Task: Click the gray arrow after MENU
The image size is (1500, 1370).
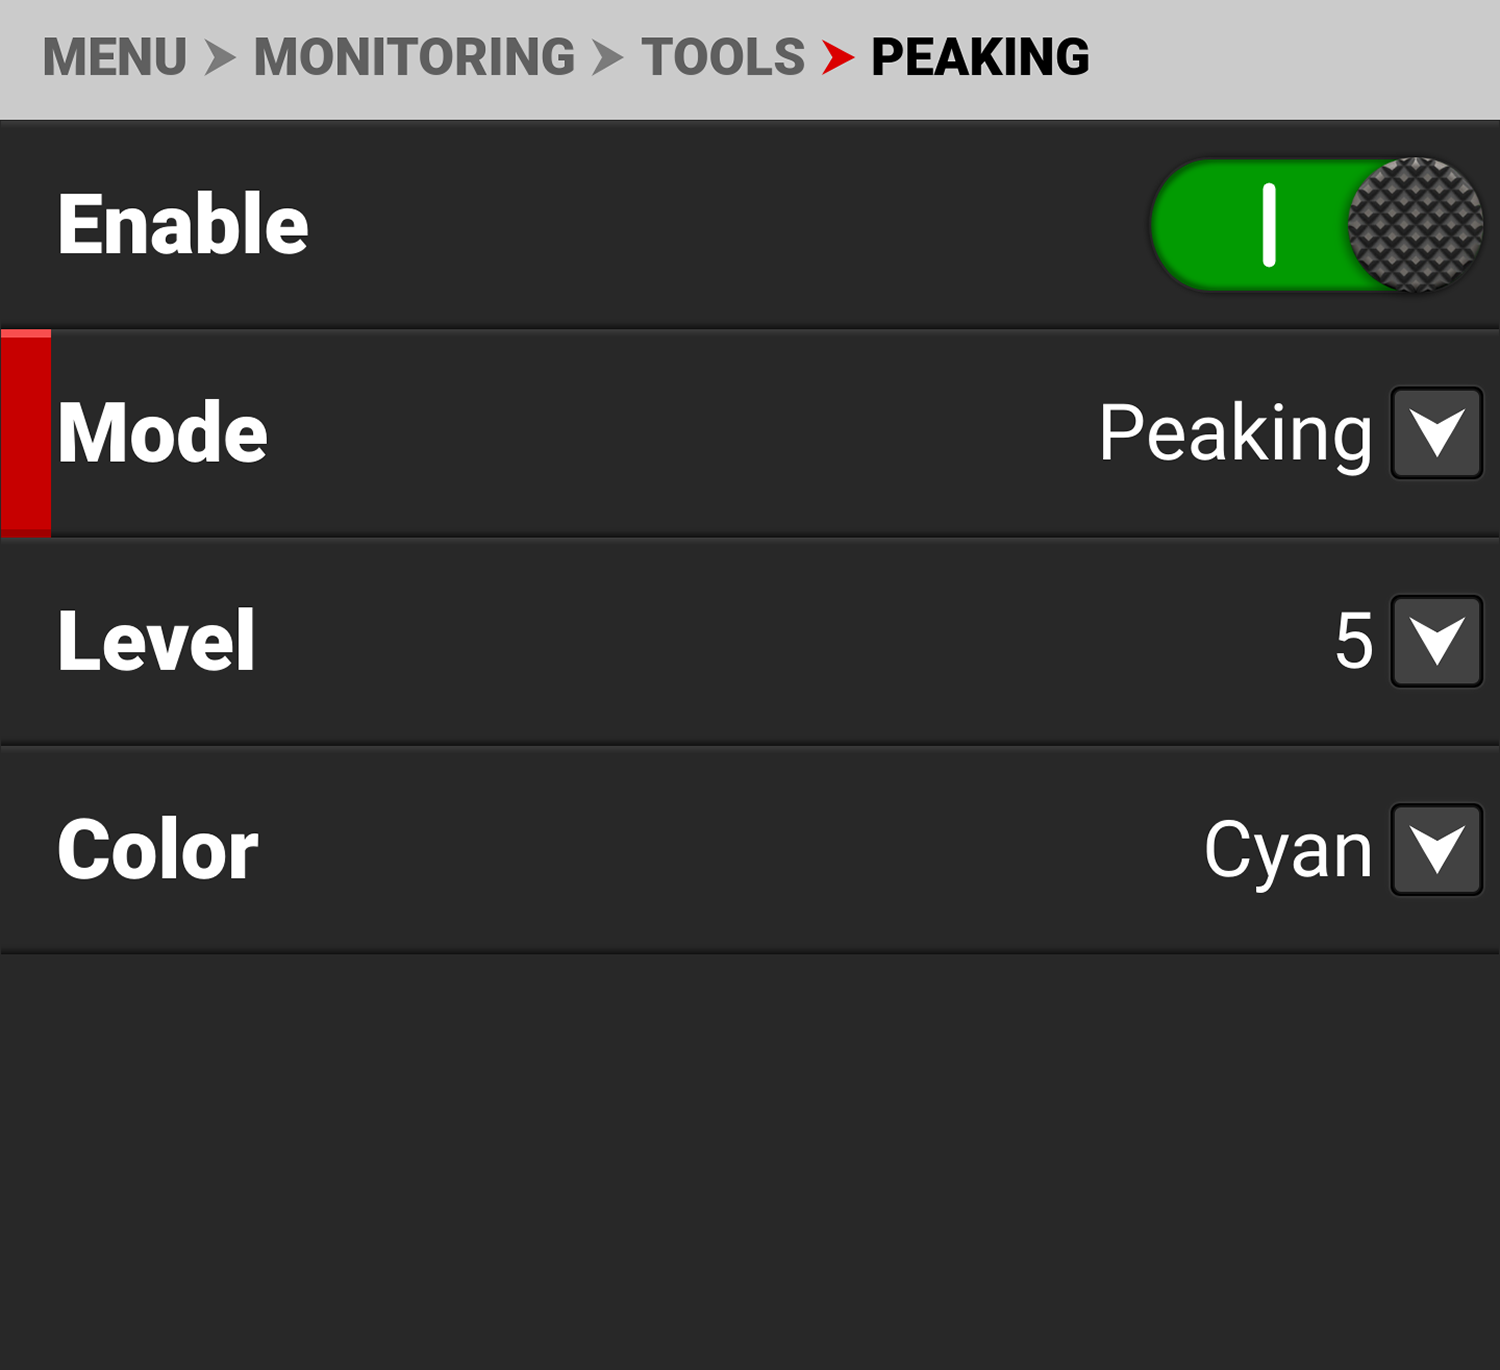Action: [x=219, y=57]
